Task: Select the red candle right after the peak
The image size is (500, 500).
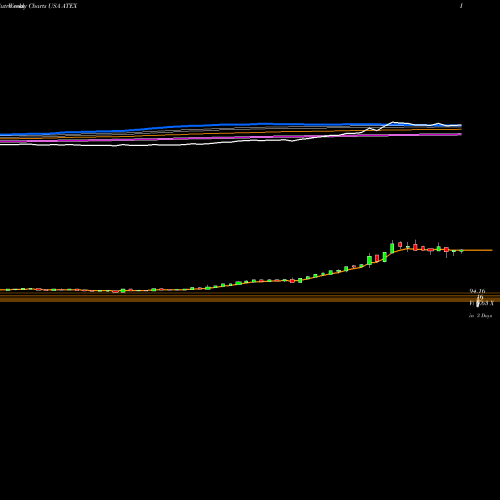Action: click(x=400, y=244)
